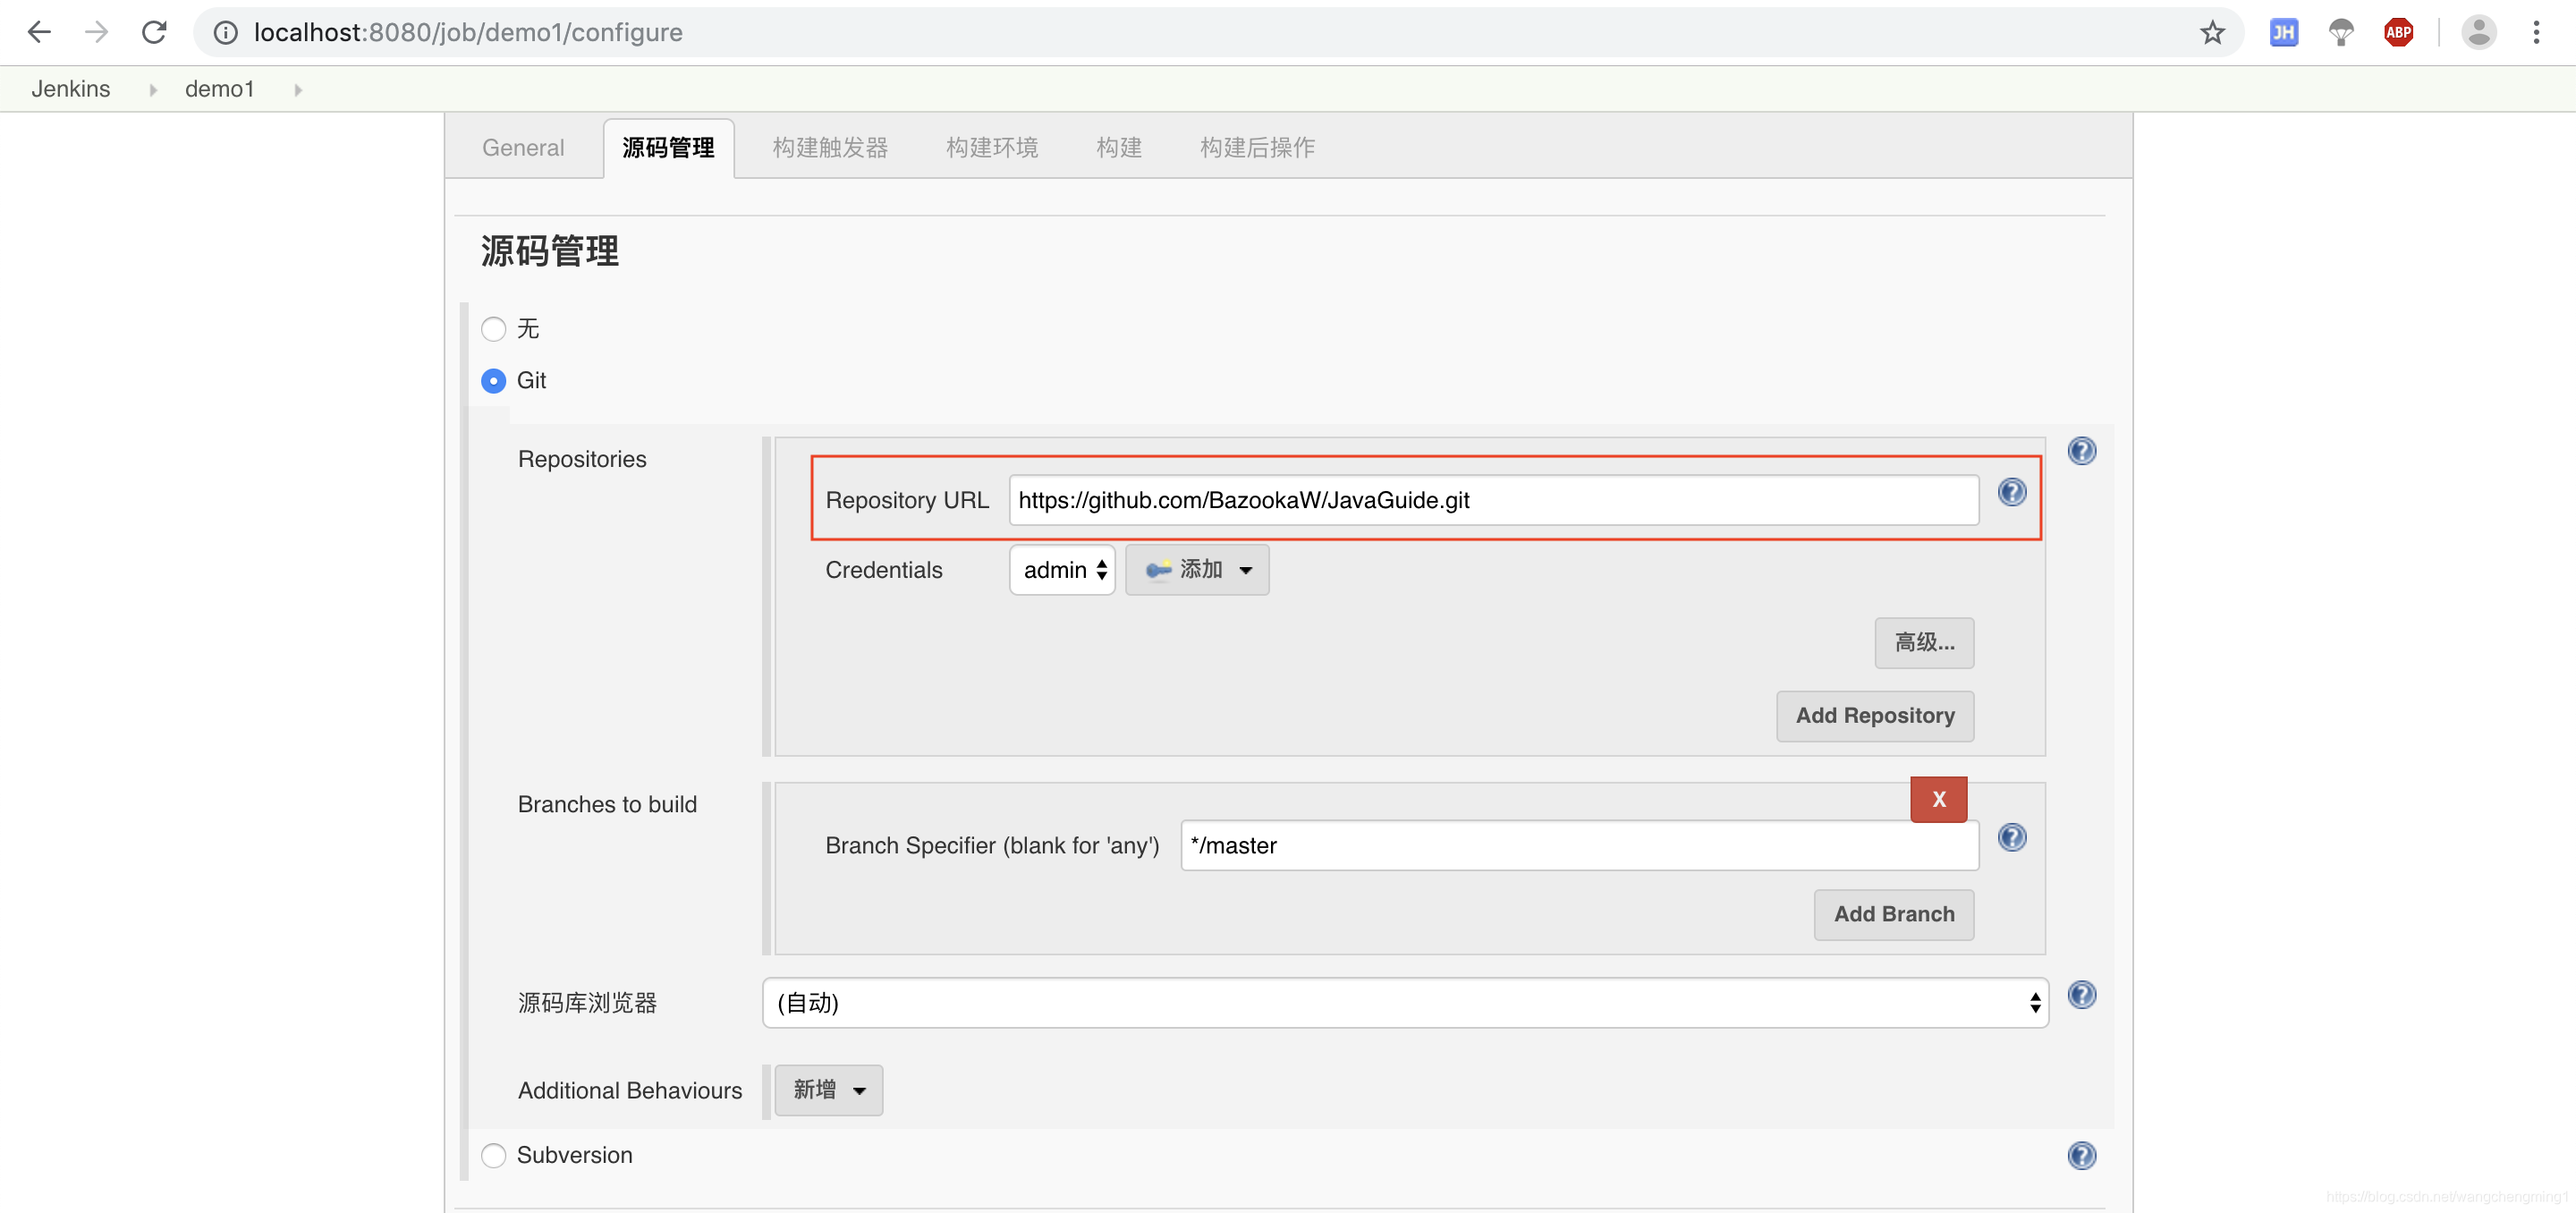Screen dimensions: 2576x1213
Task: Bookmark page with star icon
Action: click(2212, 33)
